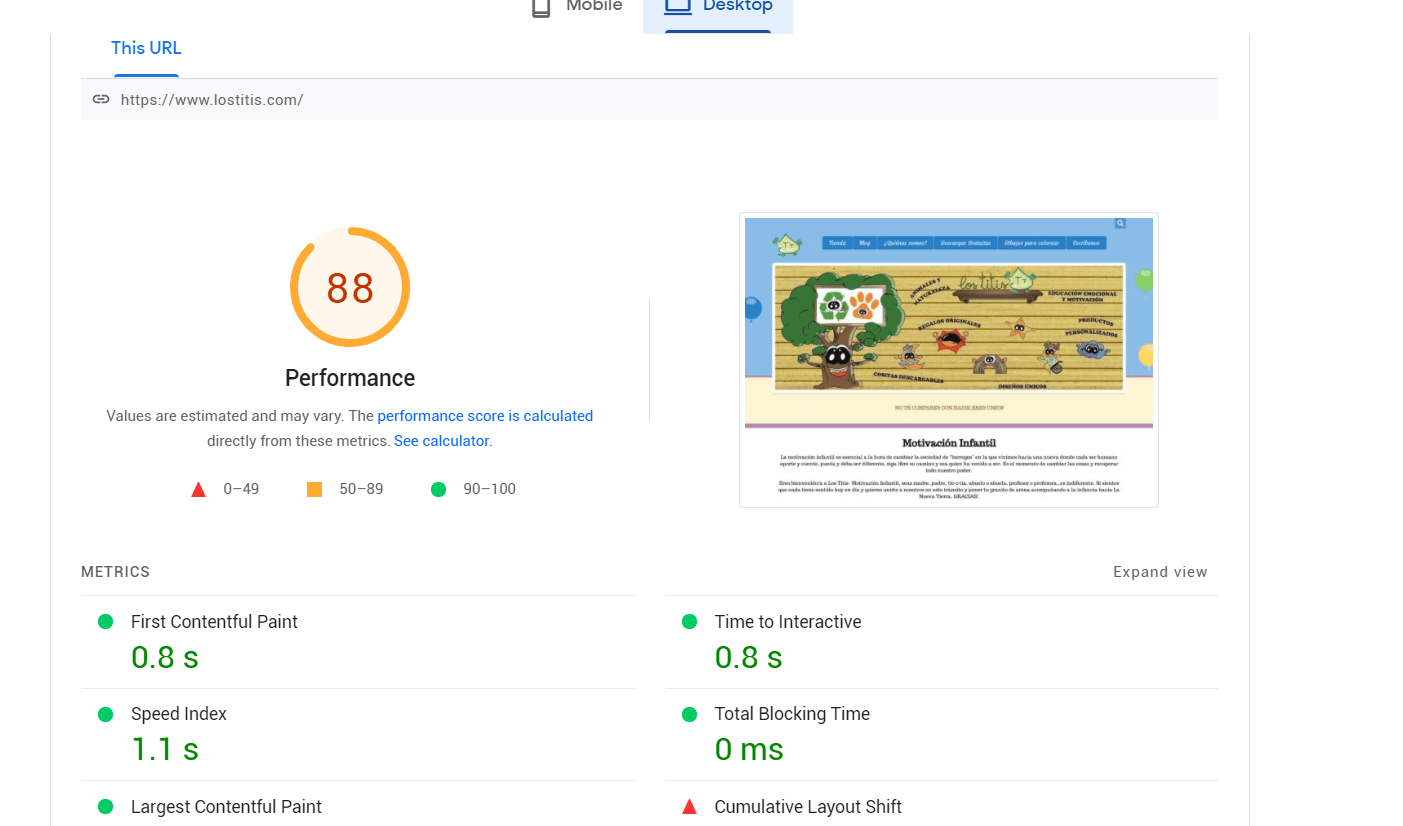1403x826 pixels.
Task: Click the METRICS section heading
Action: coord(115,572)
